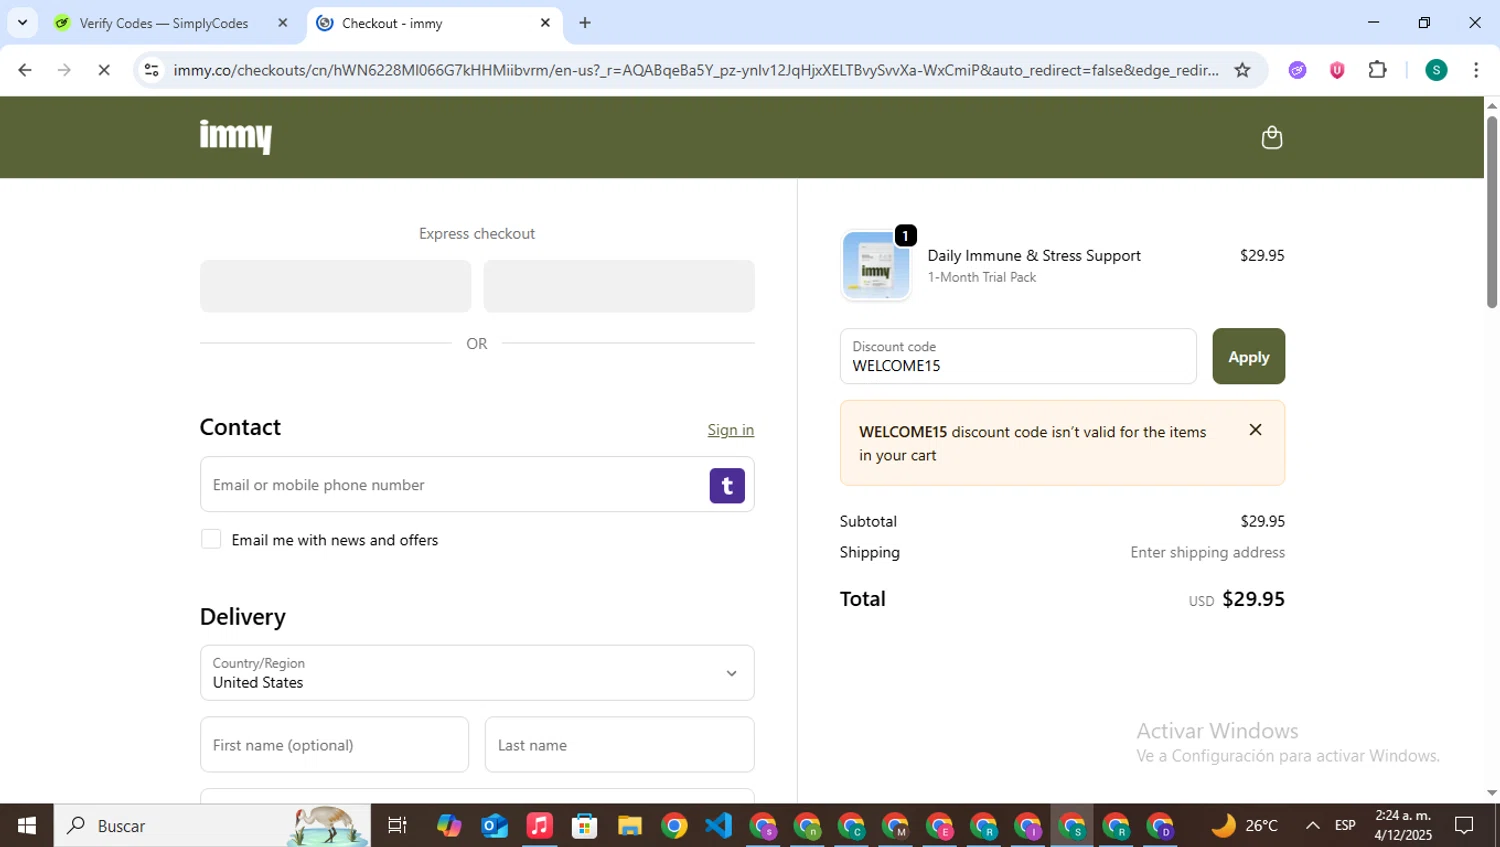The width and height of the screenshot is (1500, 847).
Task: Click the Sign in link
Action: tap(730, 430)
